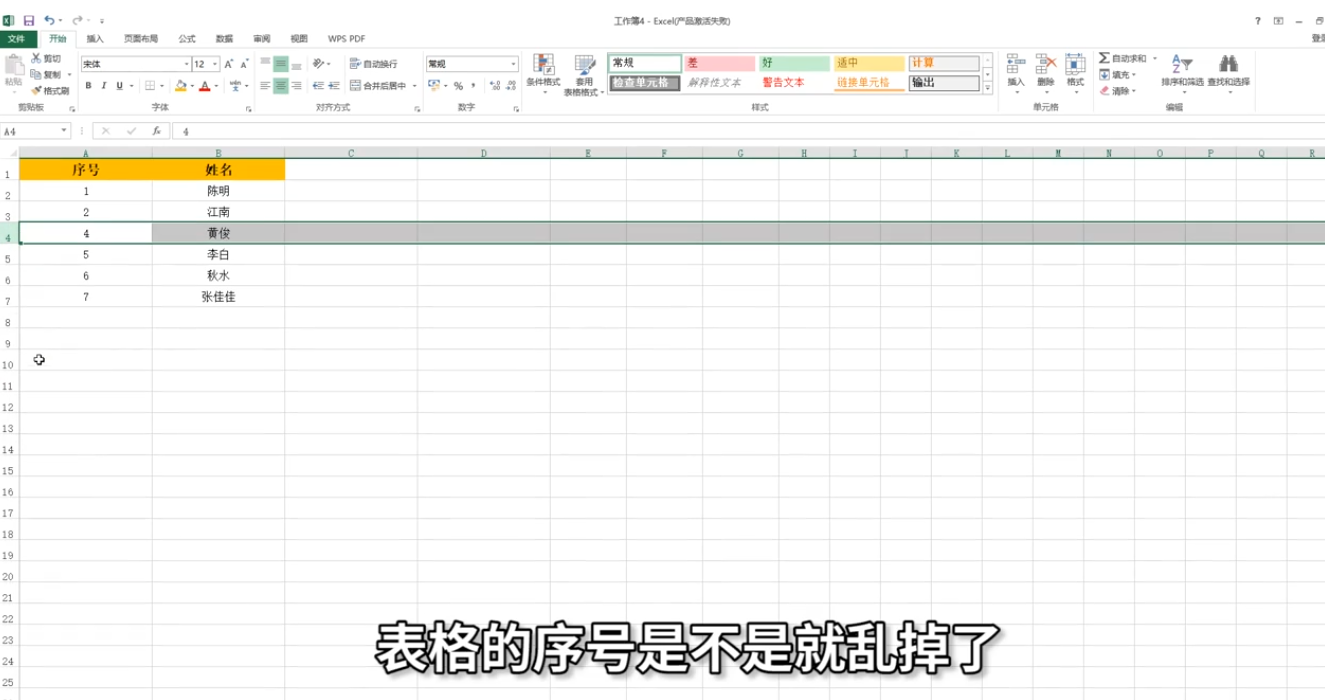This screenshot has width=1325, height=700.
Task: Toggle underline formatting
Action: pyautogui.click(x=117, y=85)
